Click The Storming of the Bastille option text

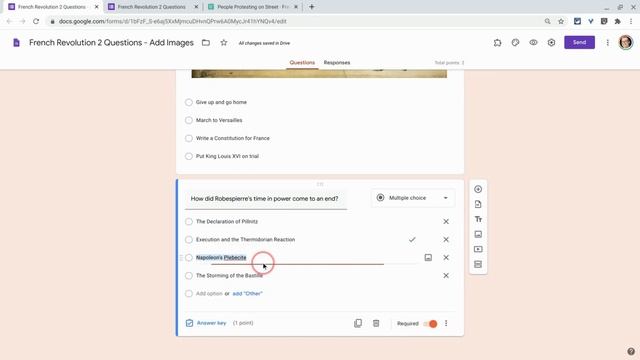[229, 276]
